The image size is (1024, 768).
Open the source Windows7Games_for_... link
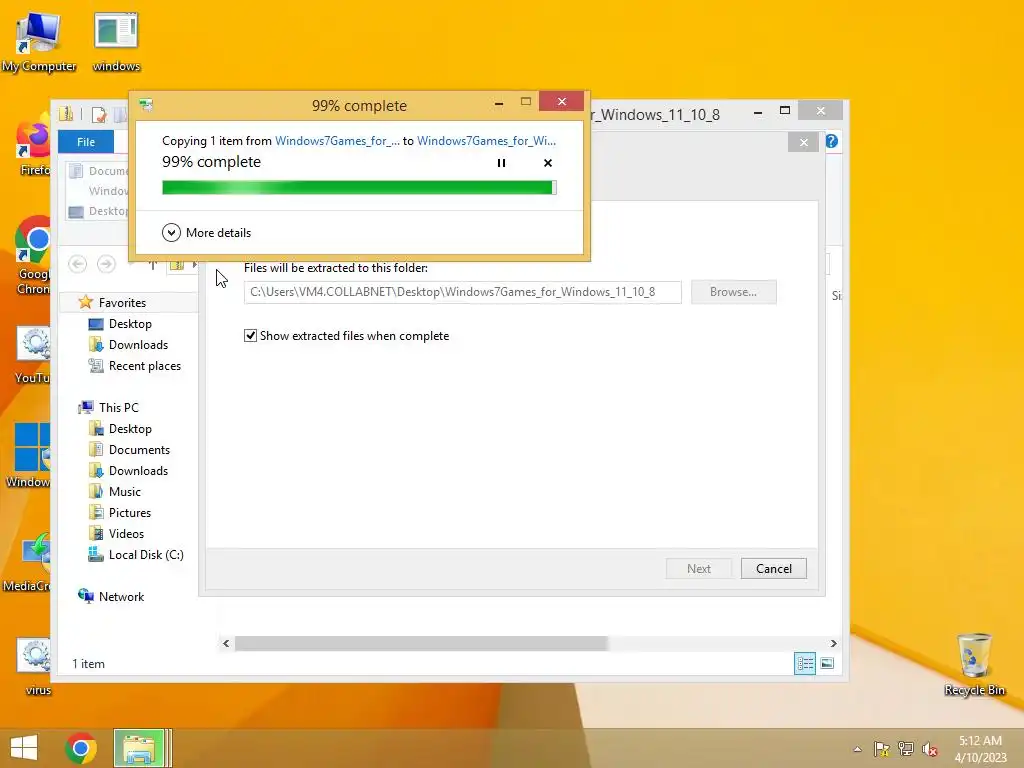coord(337,140)
